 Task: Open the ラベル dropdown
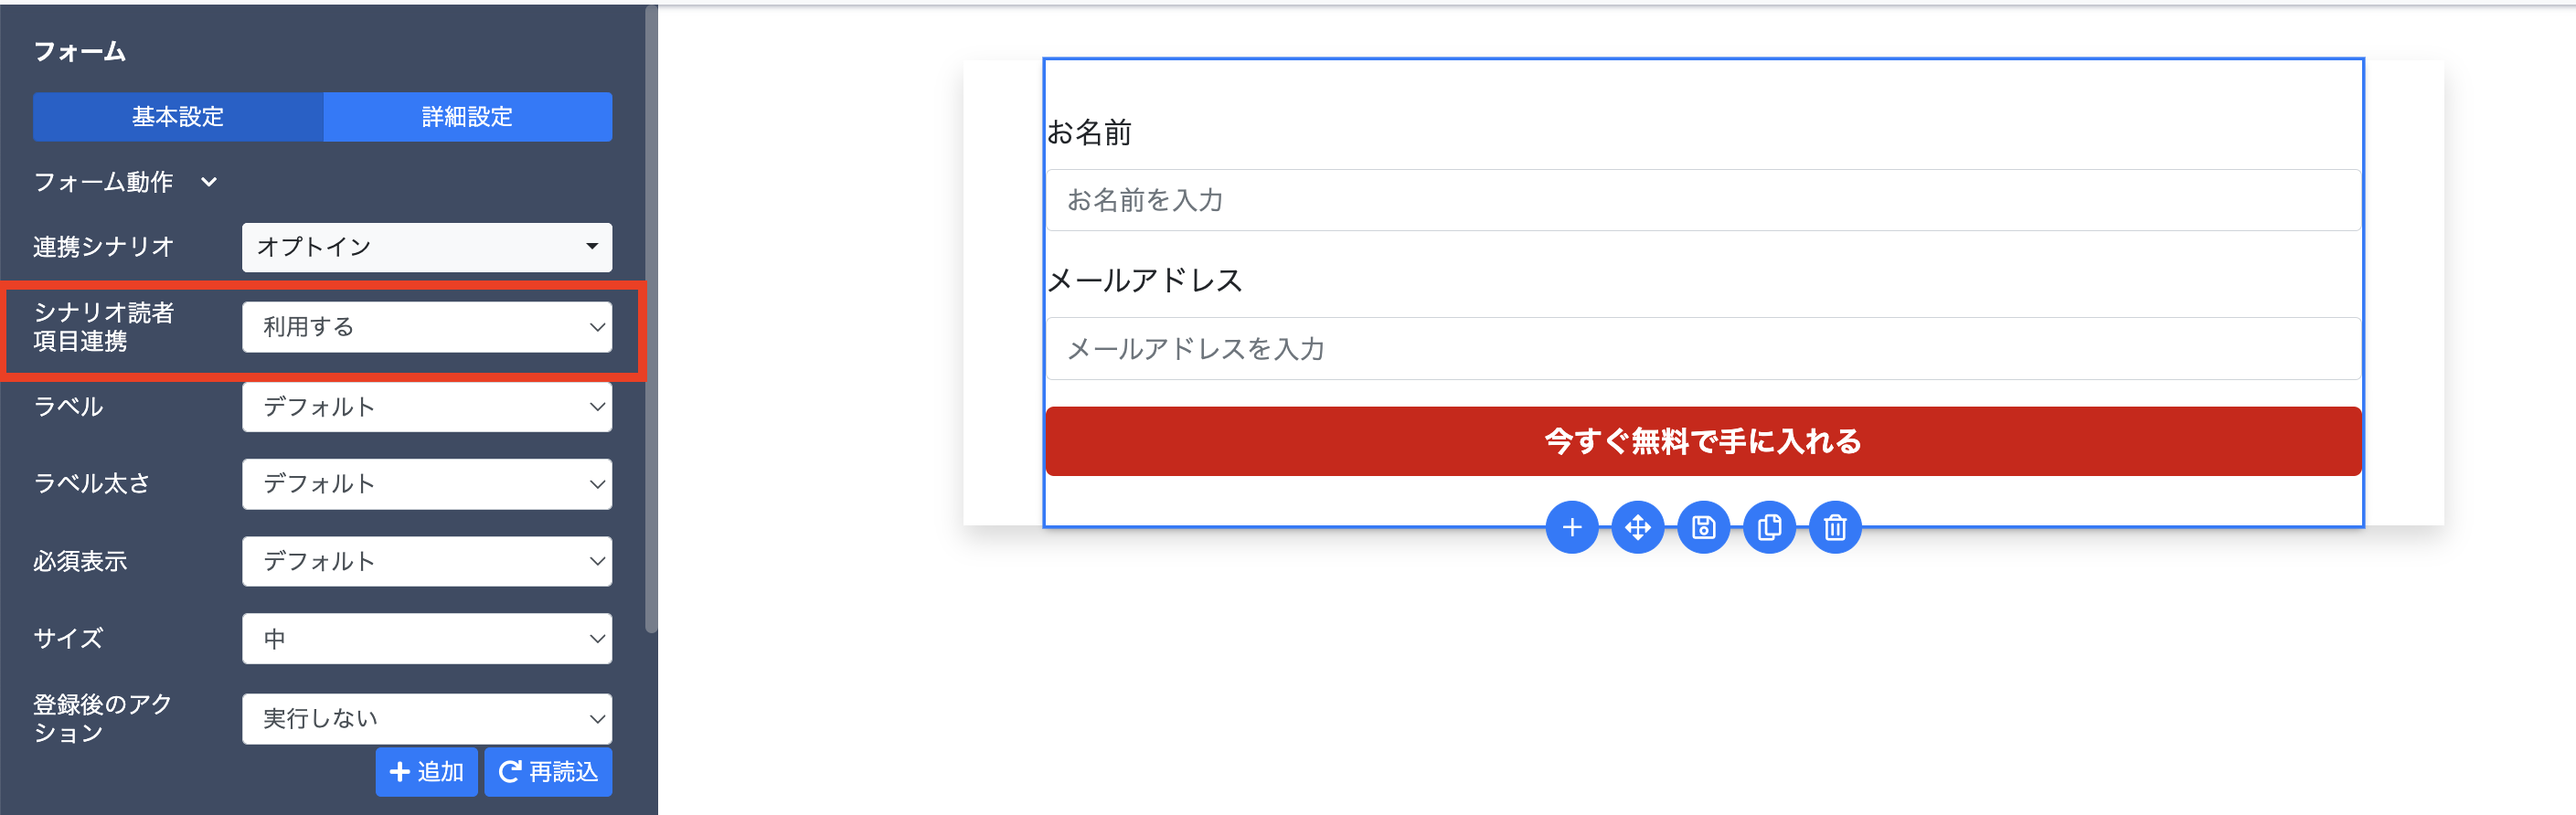pos(427,407)
